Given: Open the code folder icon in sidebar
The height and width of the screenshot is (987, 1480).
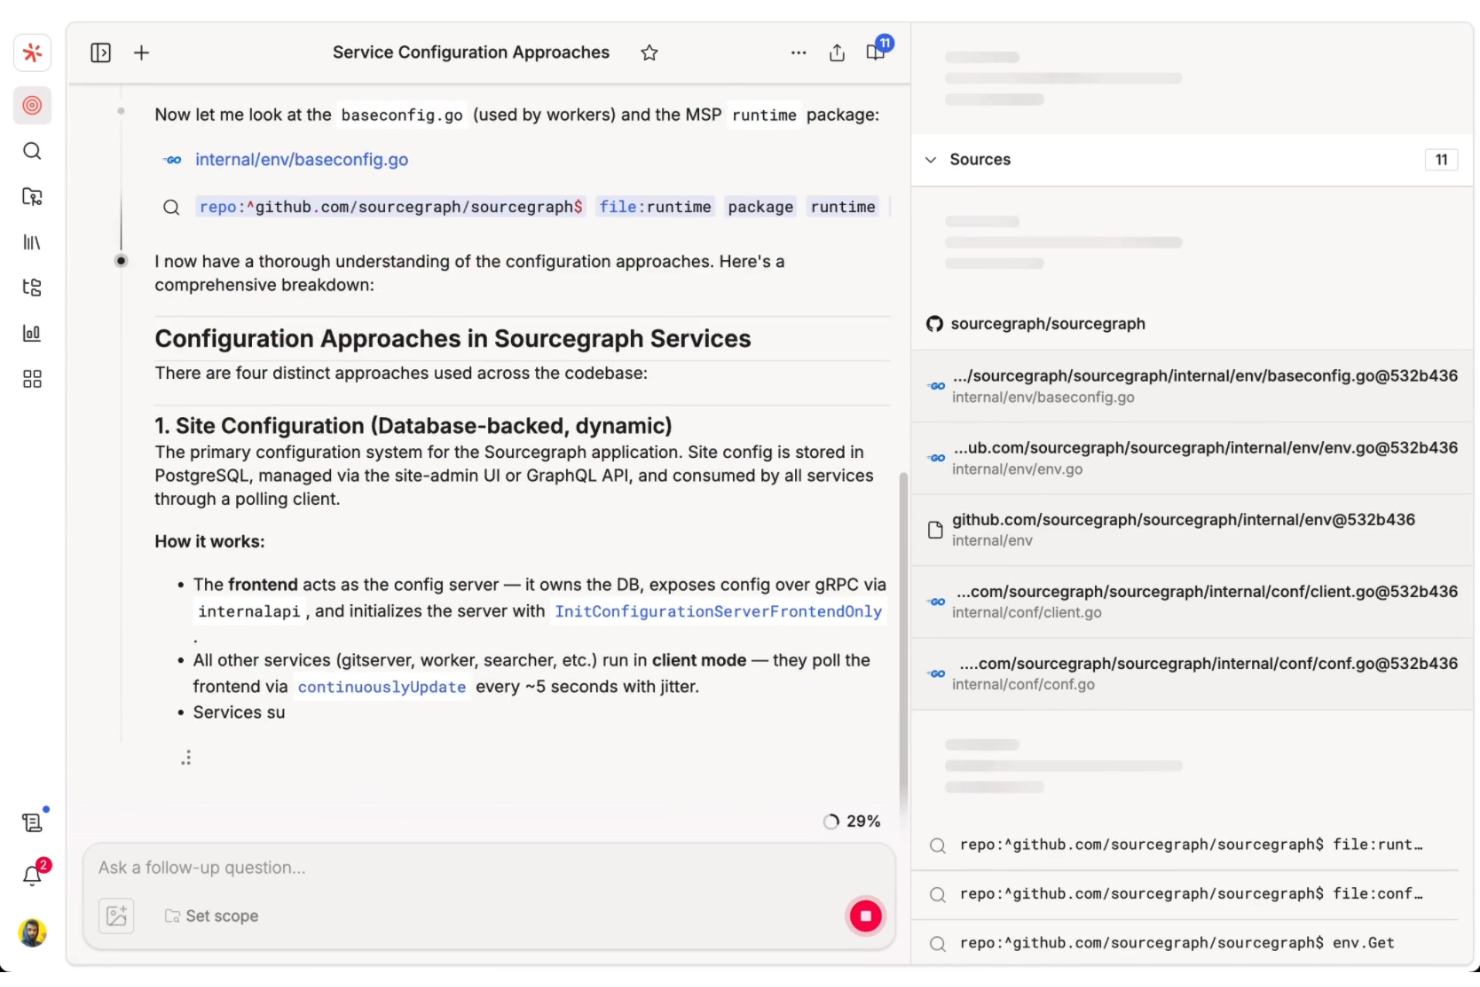Looking at the screenshot, I should click(32, 197).
